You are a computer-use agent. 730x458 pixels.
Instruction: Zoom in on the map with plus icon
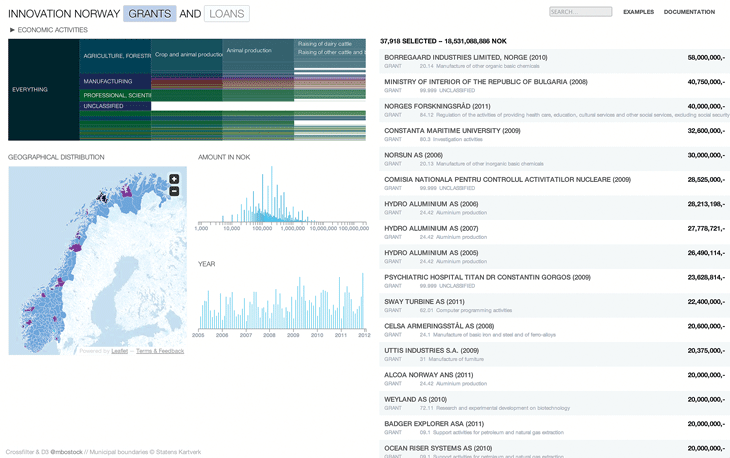[x=174, y=179]
